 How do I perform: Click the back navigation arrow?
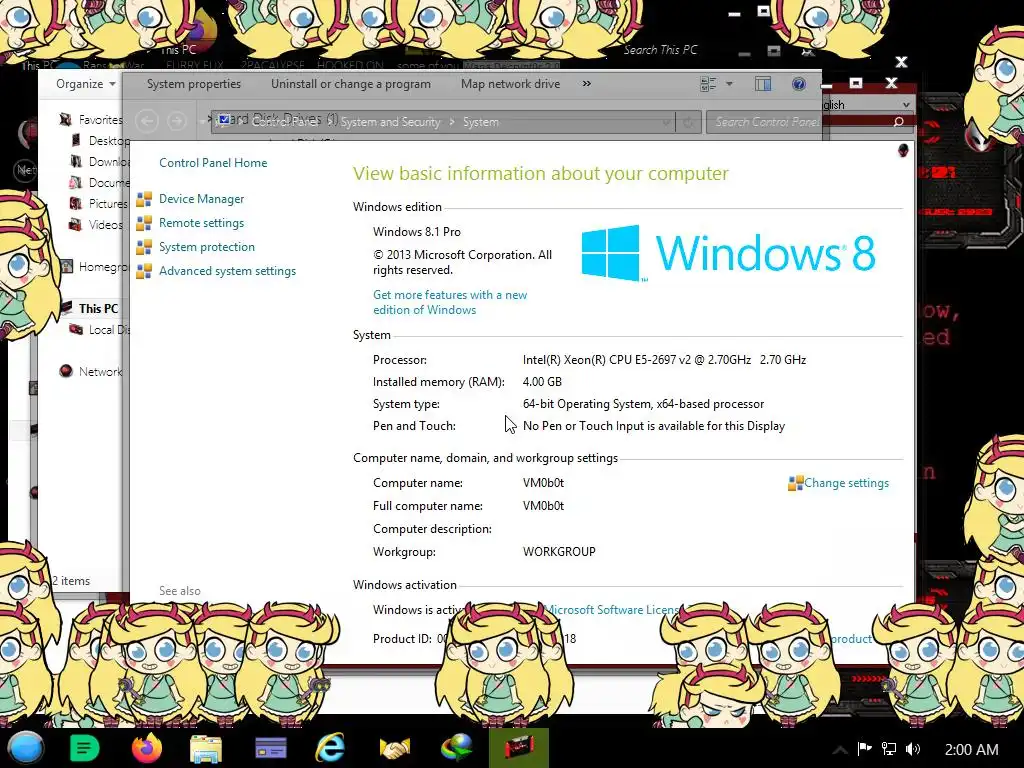coord(147,121)
